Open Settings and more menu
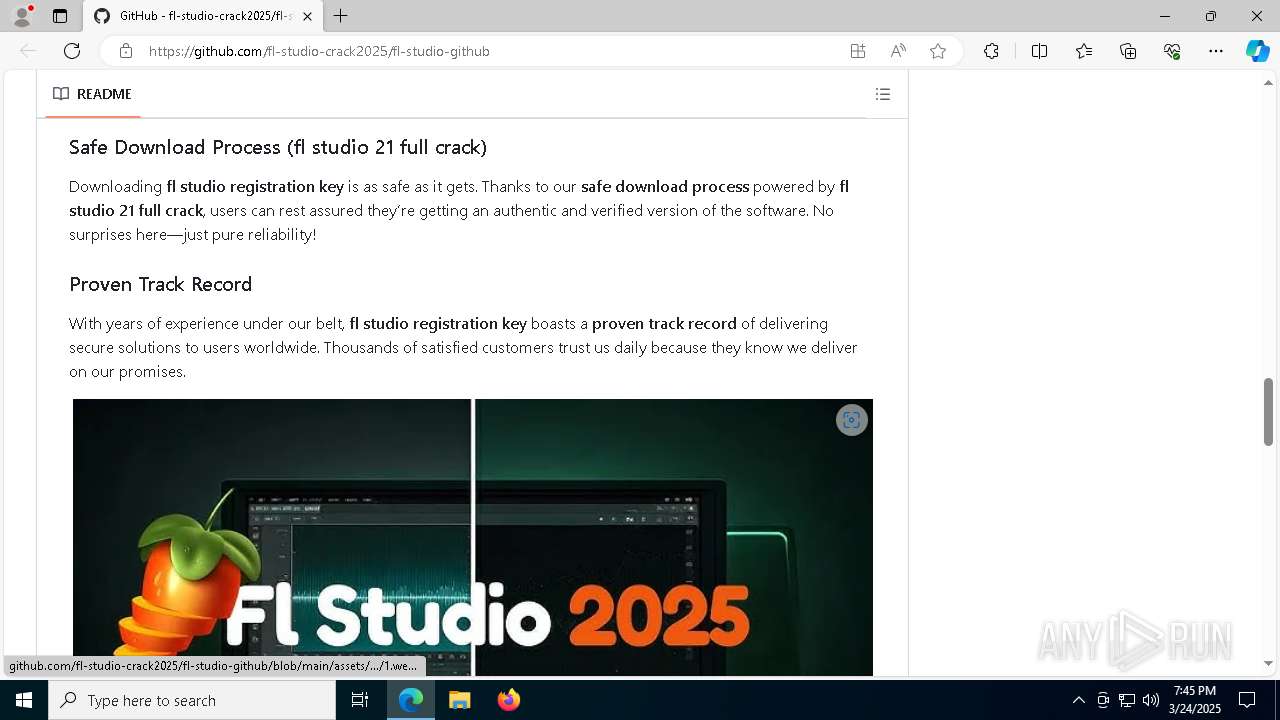Viewport: 1280px width, 720px height. [x=1216, y=51]
